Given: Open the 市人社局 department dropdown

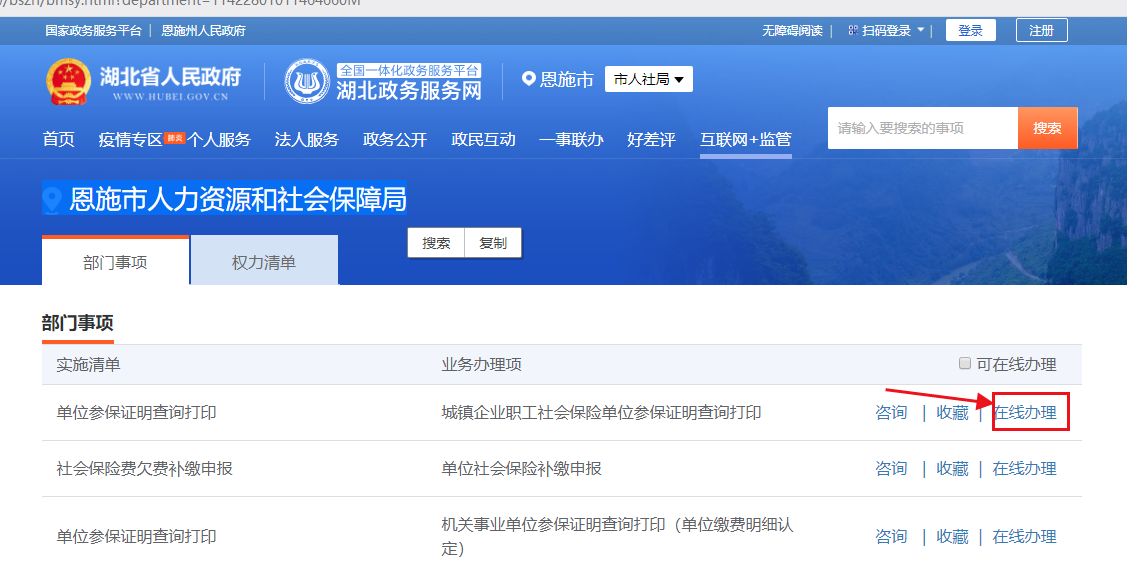Looking at the screenshot, I should [648, 79].
